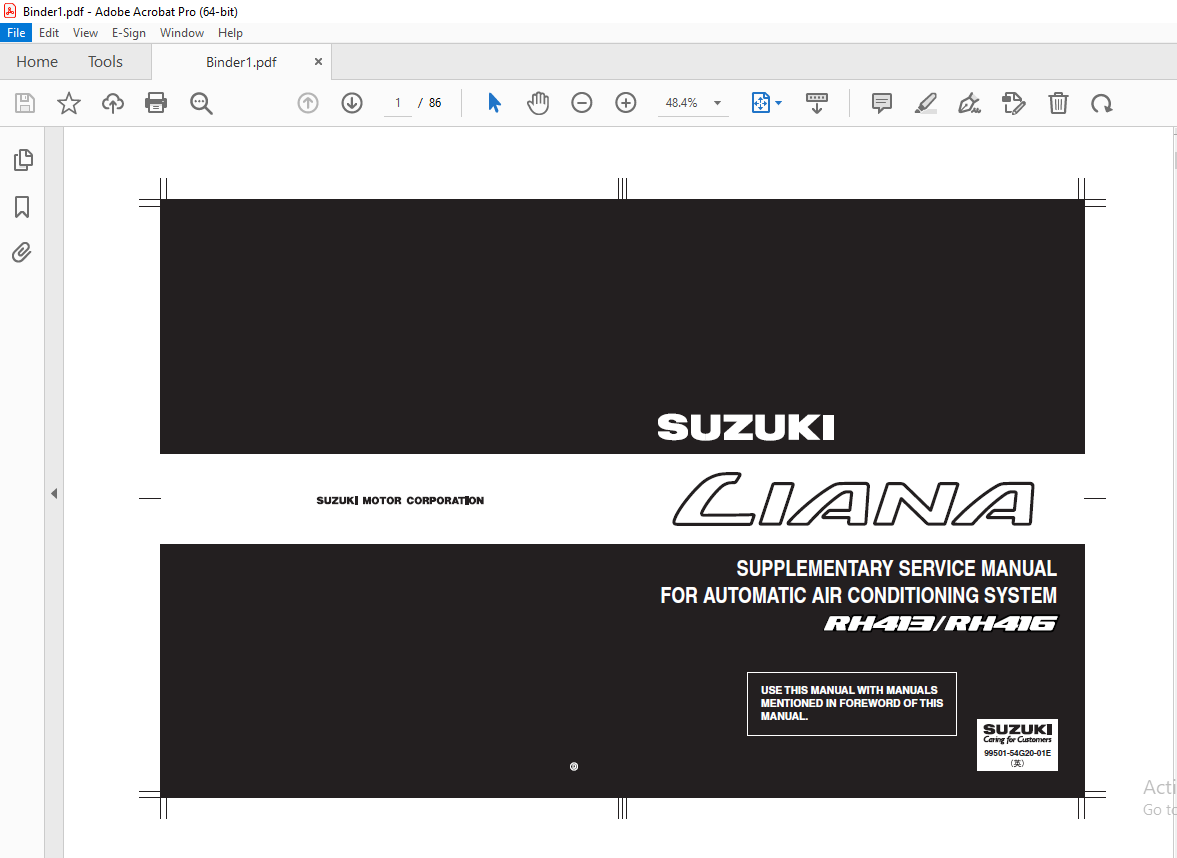Open the Page Thumbnails panel
The height and width of the screenshot is (858, 1177).
pyautogui.click(x=23, y=160)
